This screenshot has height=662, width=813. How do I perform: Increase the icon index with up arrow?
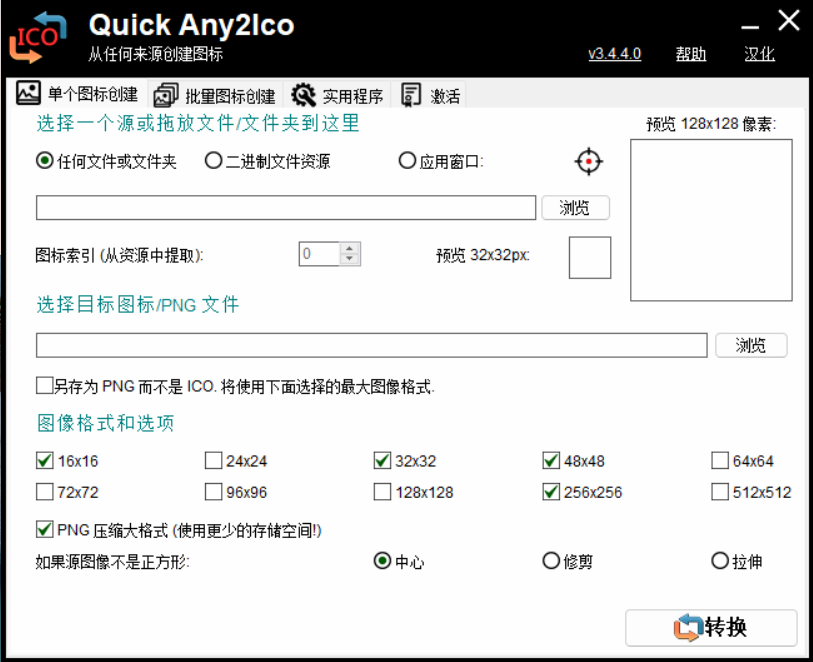(350, 248)
